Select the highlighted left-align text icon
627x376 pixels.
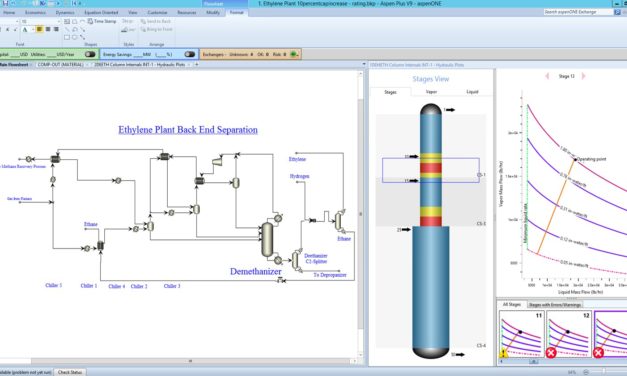[39, 29]
